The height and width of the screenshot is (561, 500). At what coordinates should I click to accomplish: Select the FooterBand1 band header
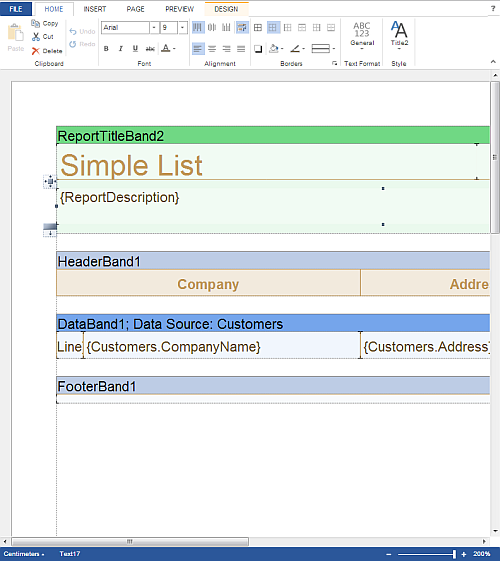click(273, 386)
